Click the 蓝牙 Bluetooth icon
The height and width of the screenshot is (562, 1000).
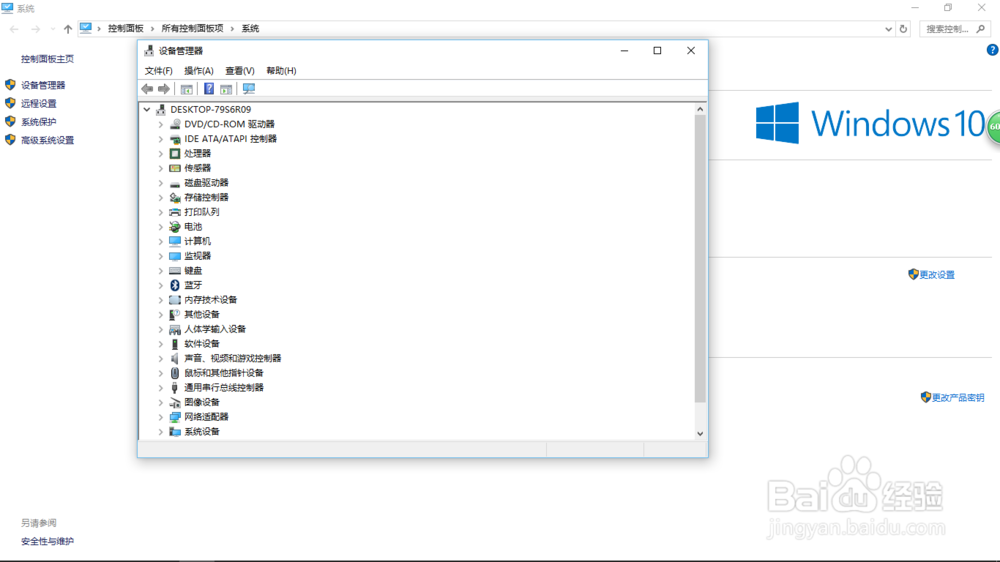[x=175, y=285]
